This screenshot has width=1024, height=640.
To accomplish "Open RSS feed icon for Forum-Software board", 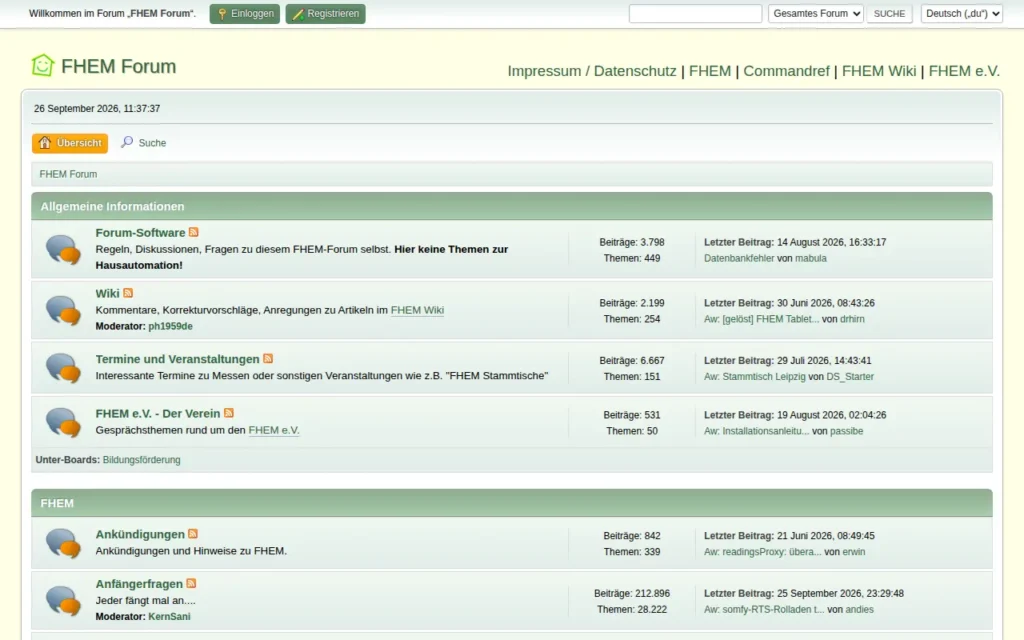I will point(193,232).
